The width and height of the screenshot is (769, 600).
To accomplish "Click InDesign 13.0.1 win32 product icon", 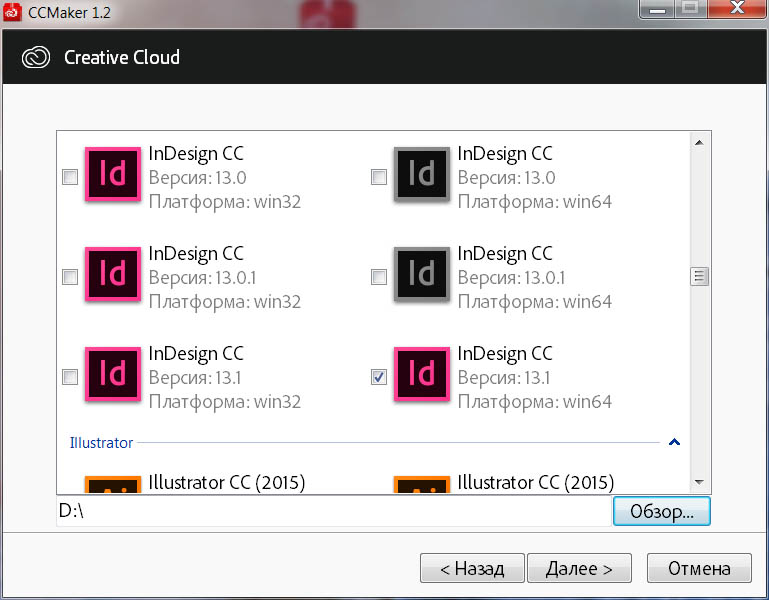I will click(x=113, y=274).
